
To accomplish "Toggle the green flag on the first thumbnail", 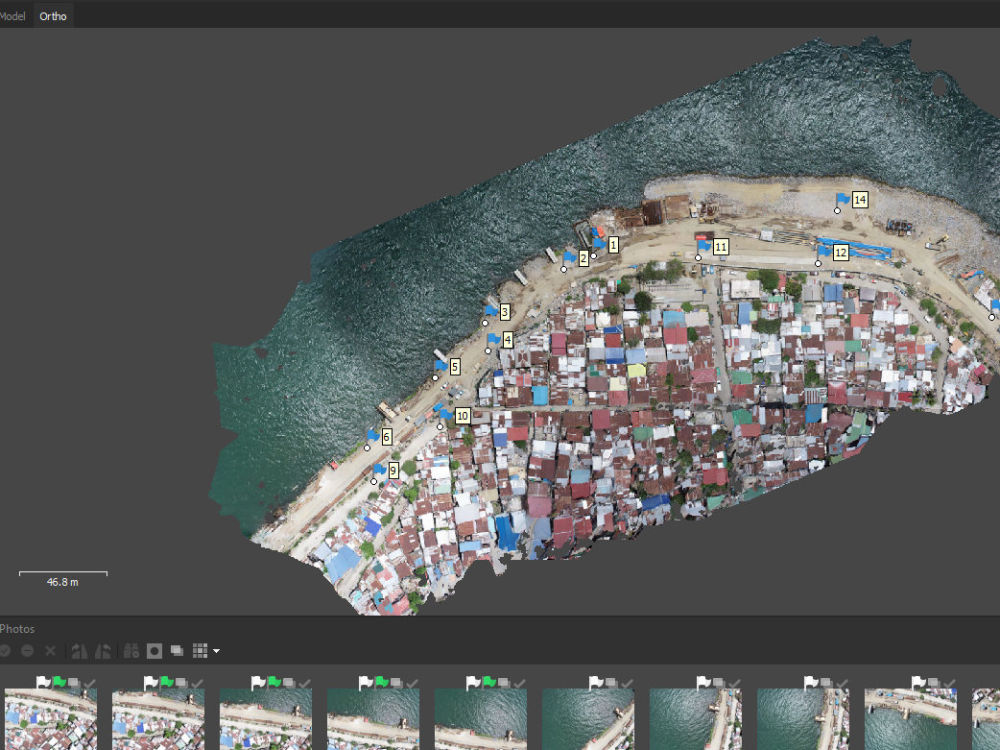I will pyautogui.click(x=61, y=684).
